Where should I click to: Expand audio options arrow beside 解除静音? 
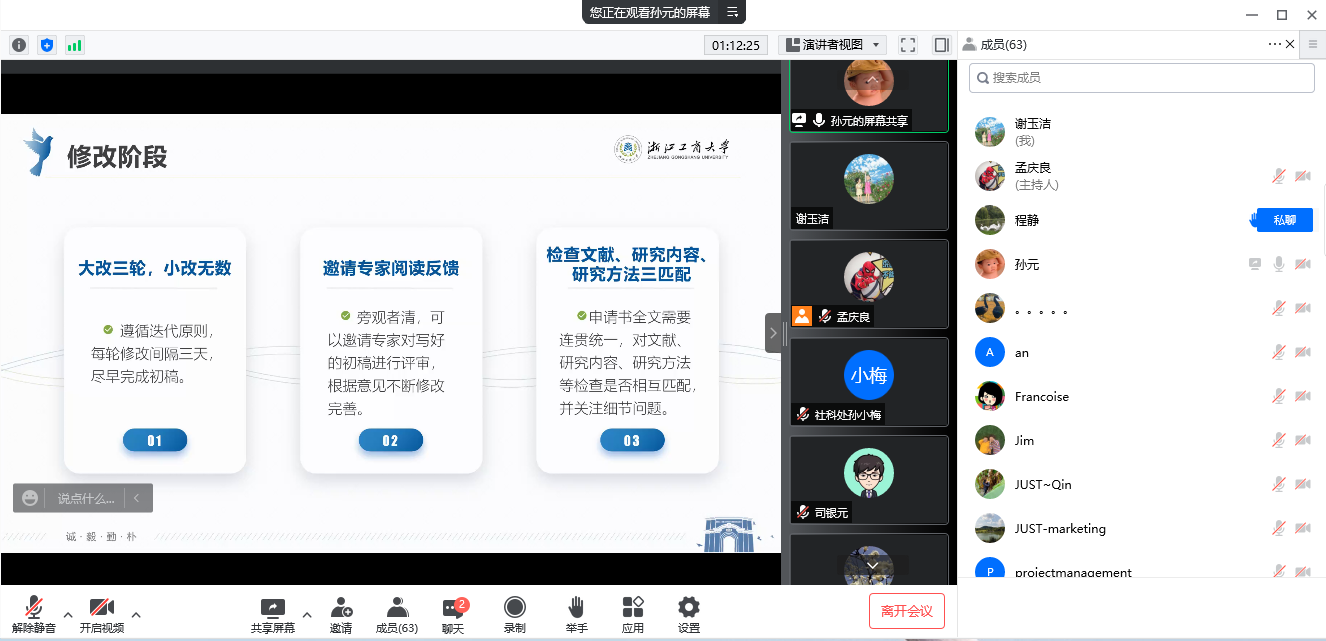click(x=68, y=614)
